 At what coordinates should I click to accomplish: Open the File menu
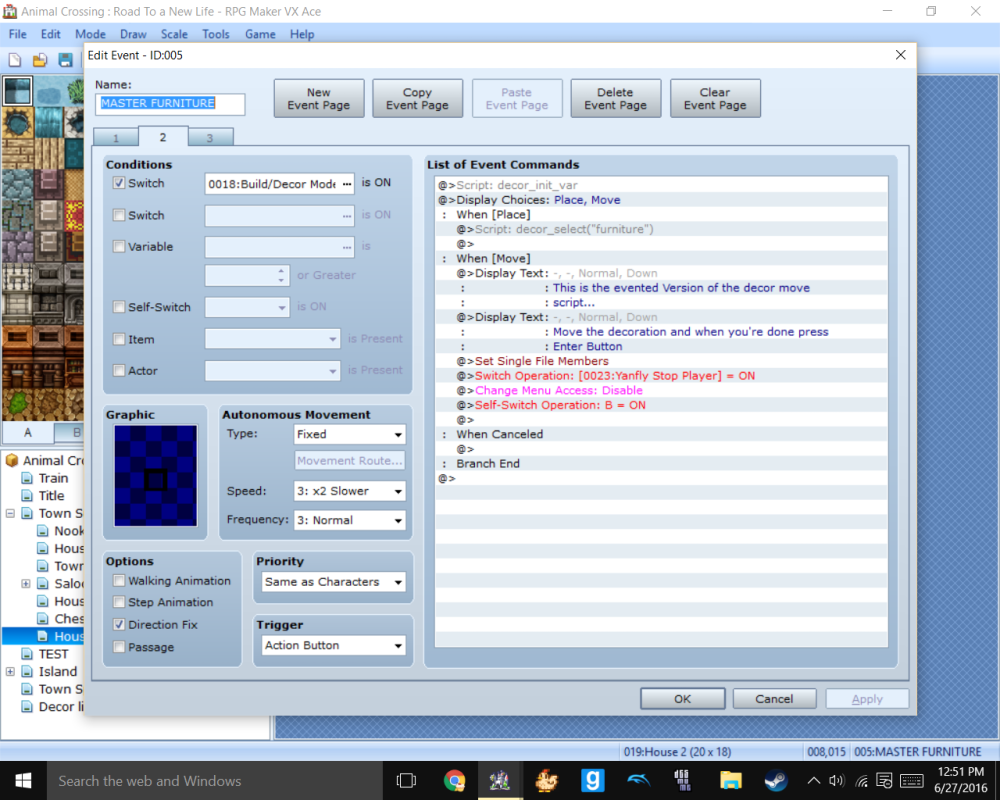(x=17, y=34)
